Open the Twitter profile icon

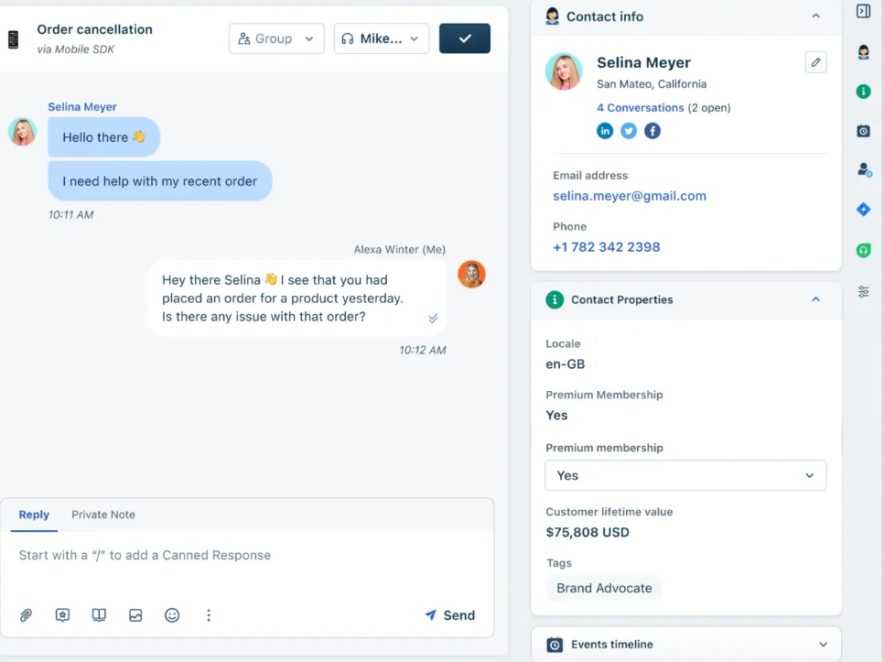click(629, 131)
